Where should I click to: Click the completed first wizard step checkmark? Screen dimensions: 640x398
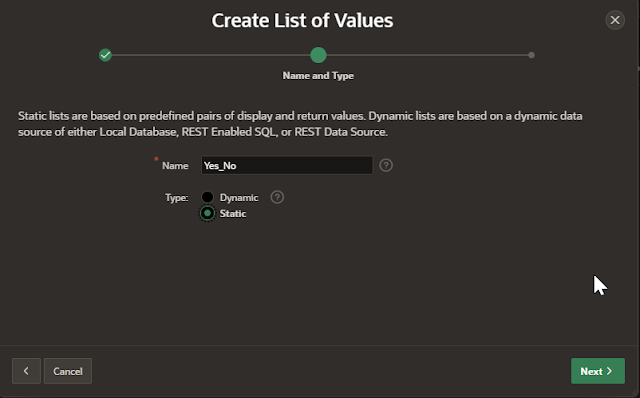click(105, 55)
